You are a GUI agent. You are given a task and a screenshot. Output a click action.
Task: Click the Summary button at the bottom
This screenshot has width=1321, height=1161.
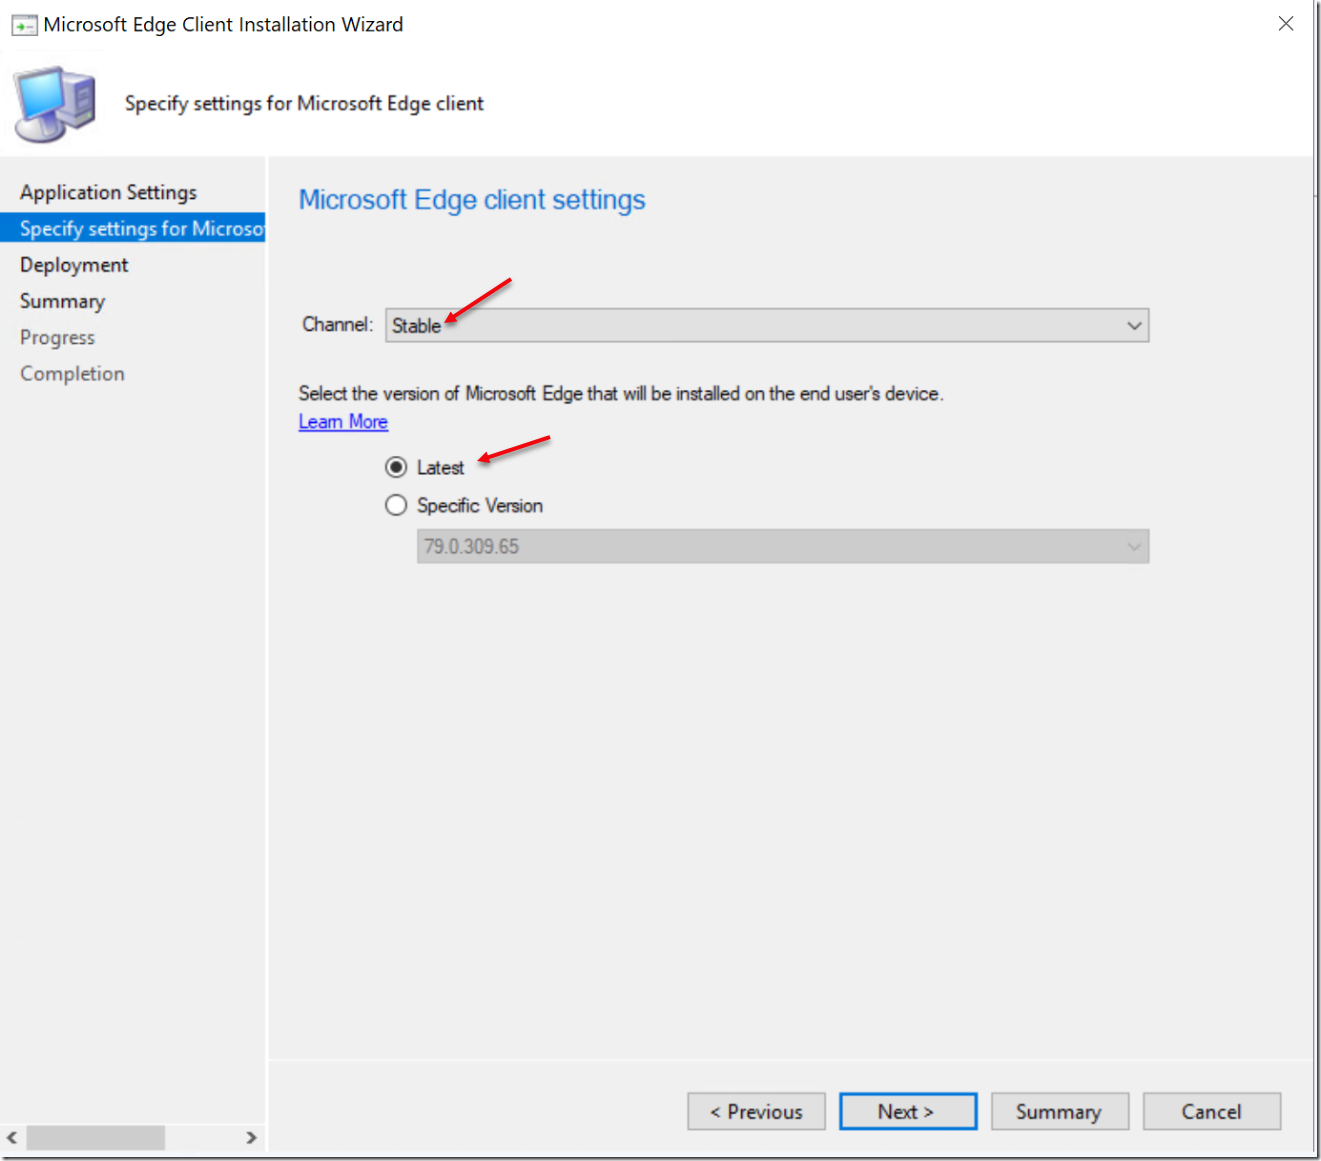coord(1059,1111)
